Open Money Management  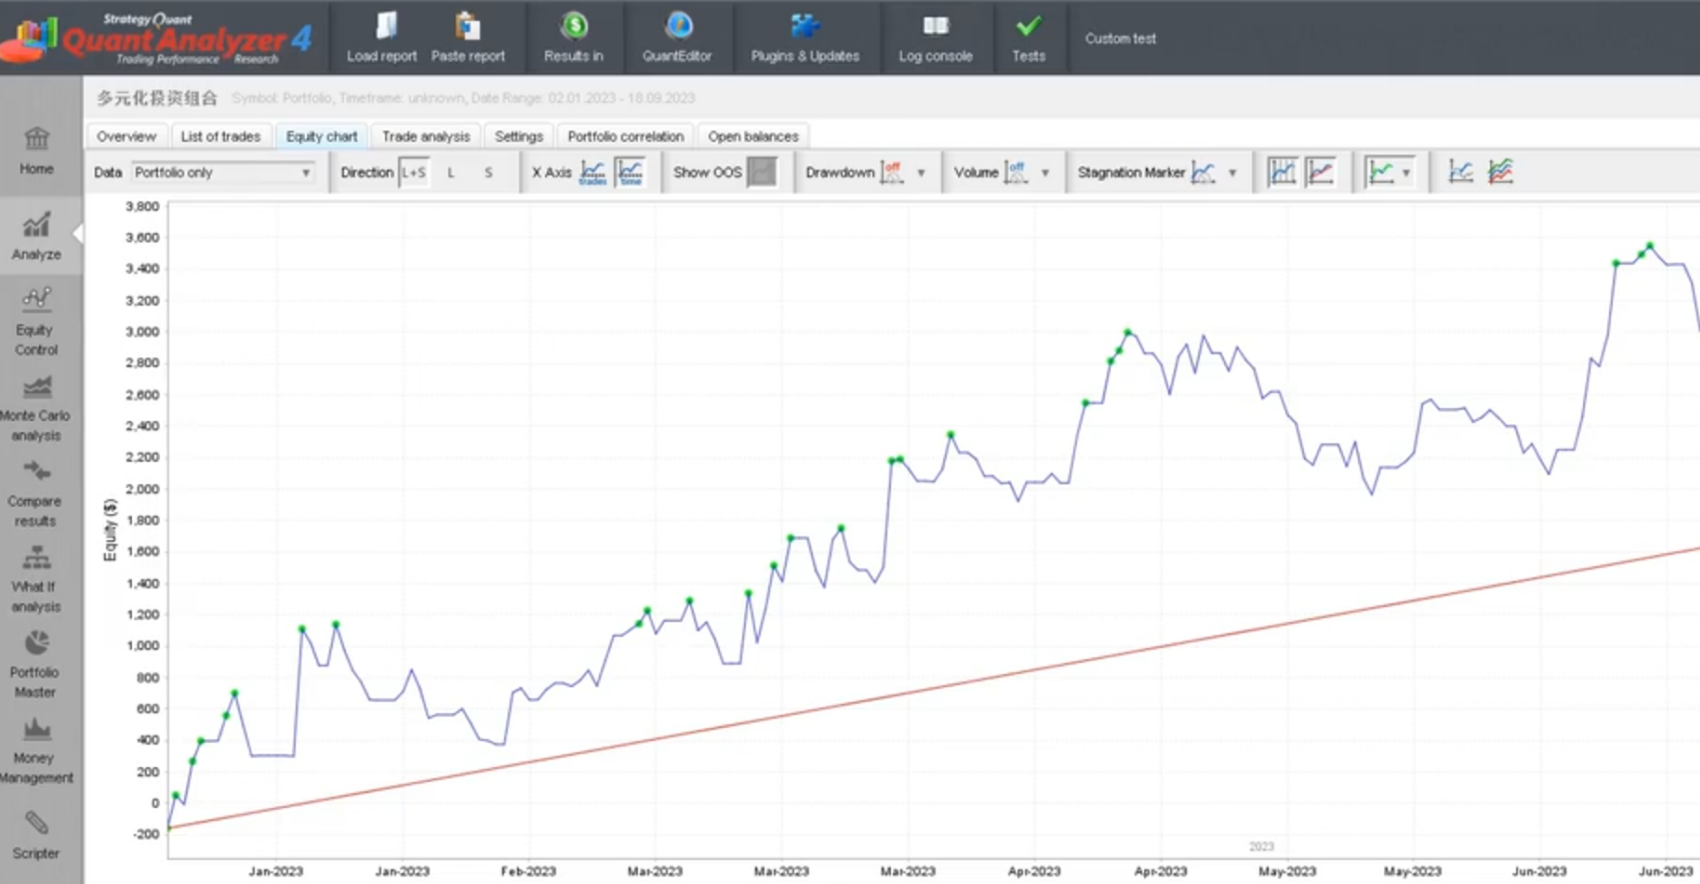click(x=36, y=751)
